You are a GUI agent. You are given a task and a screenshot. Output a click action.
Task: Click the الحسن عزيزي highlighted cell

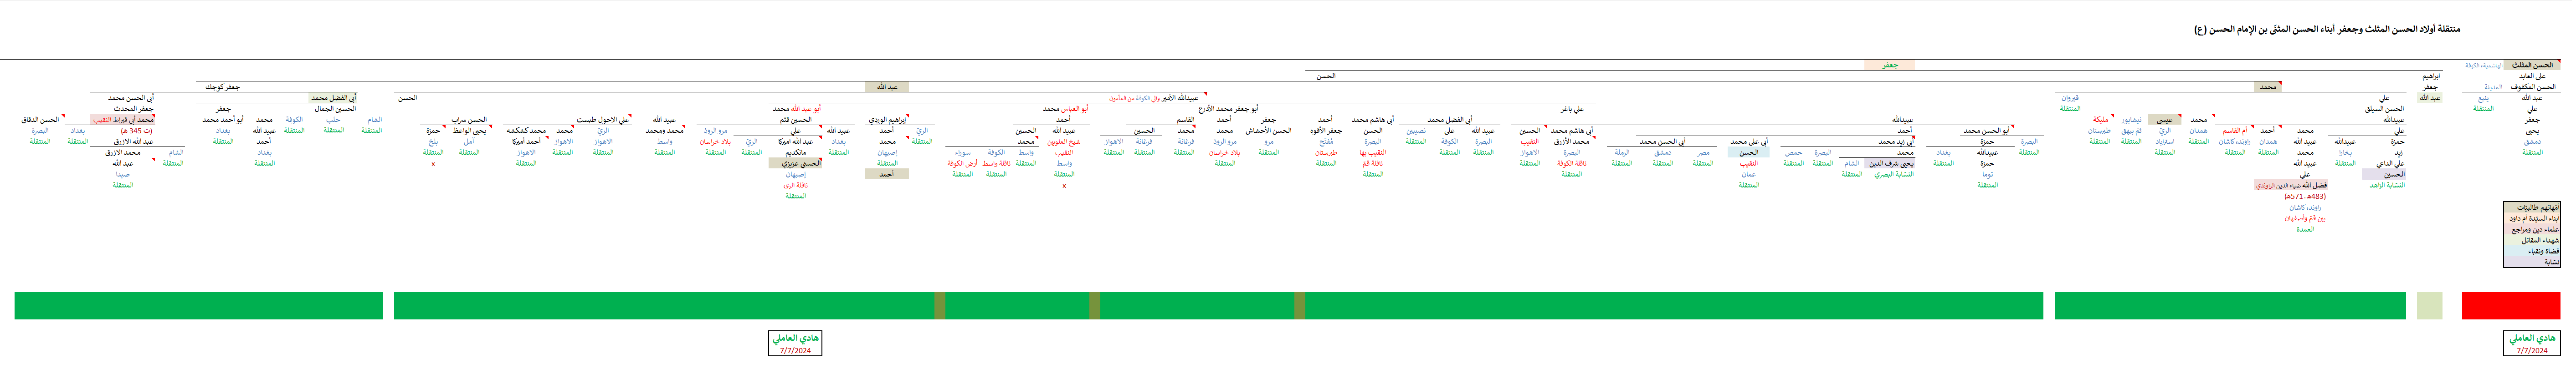coord(795,163)
